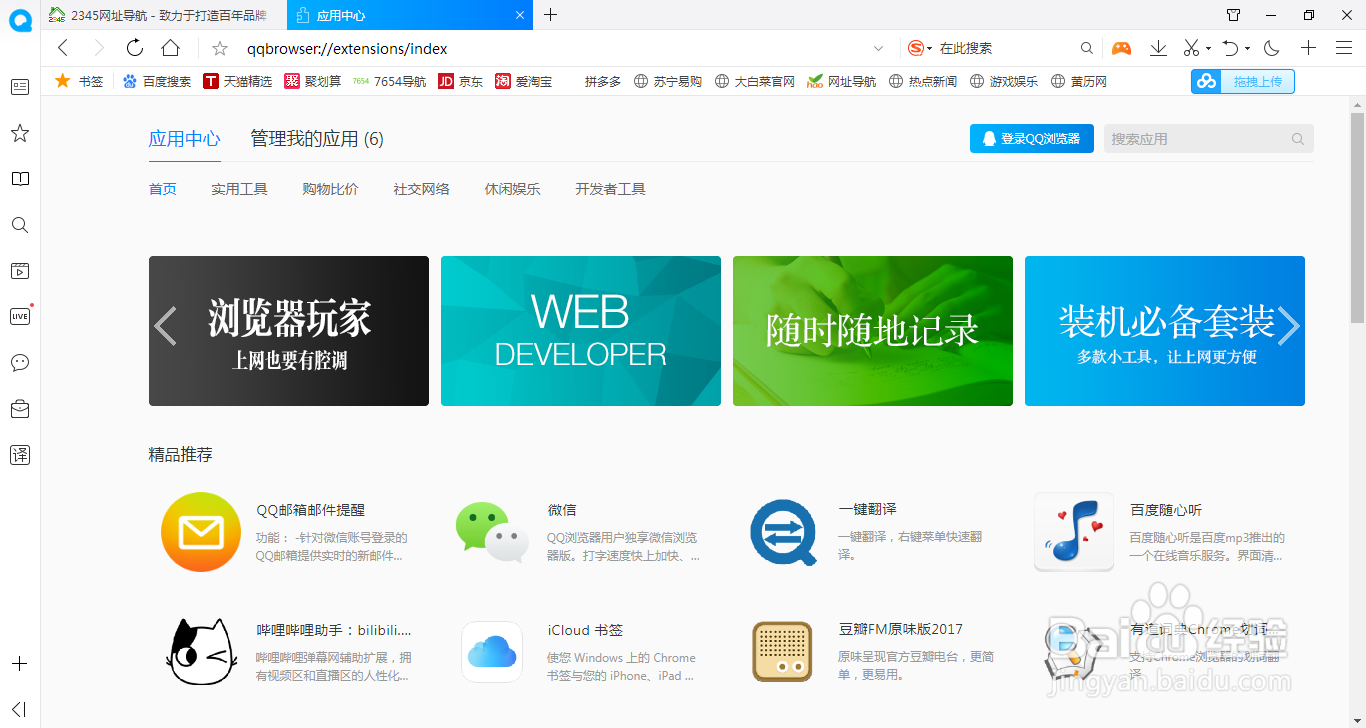Viewport: 1366px width, 728px height.
Task: Open the 天猫精选 bookmark
Action: pyautogui.click(x=238, y=82)
